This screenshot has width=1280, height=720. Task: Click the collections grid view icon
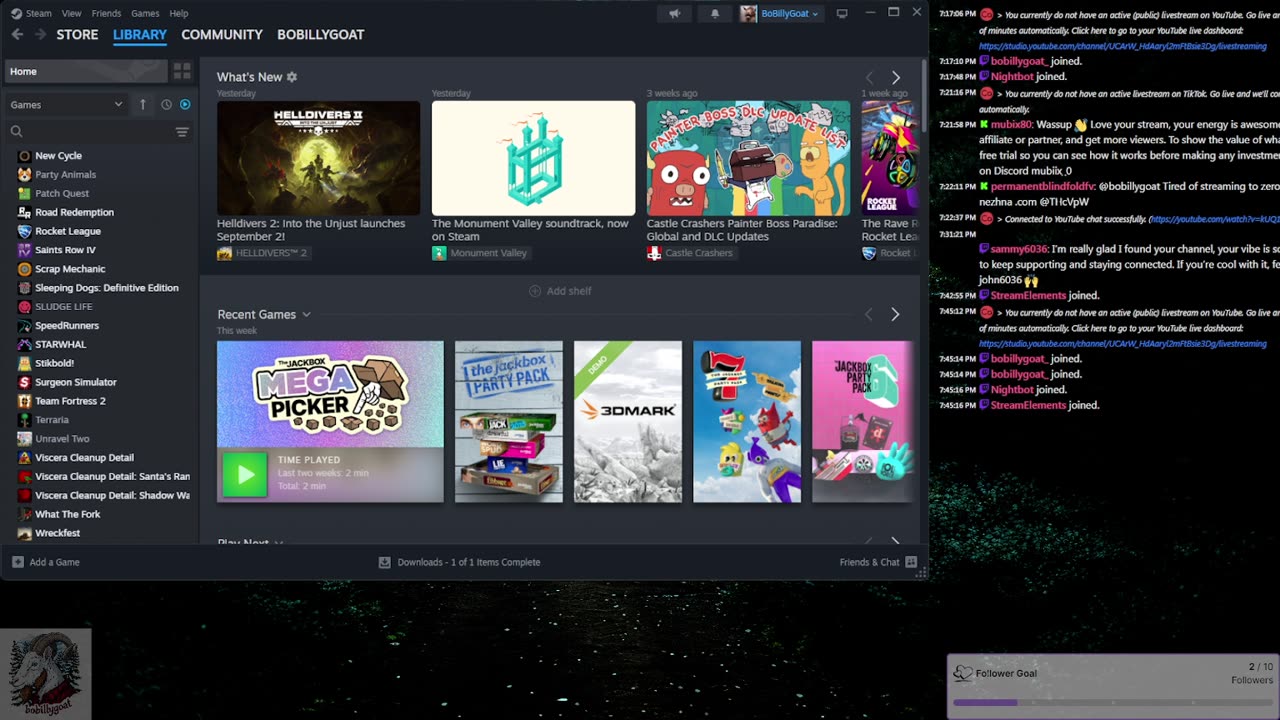[x=182, y=71]
